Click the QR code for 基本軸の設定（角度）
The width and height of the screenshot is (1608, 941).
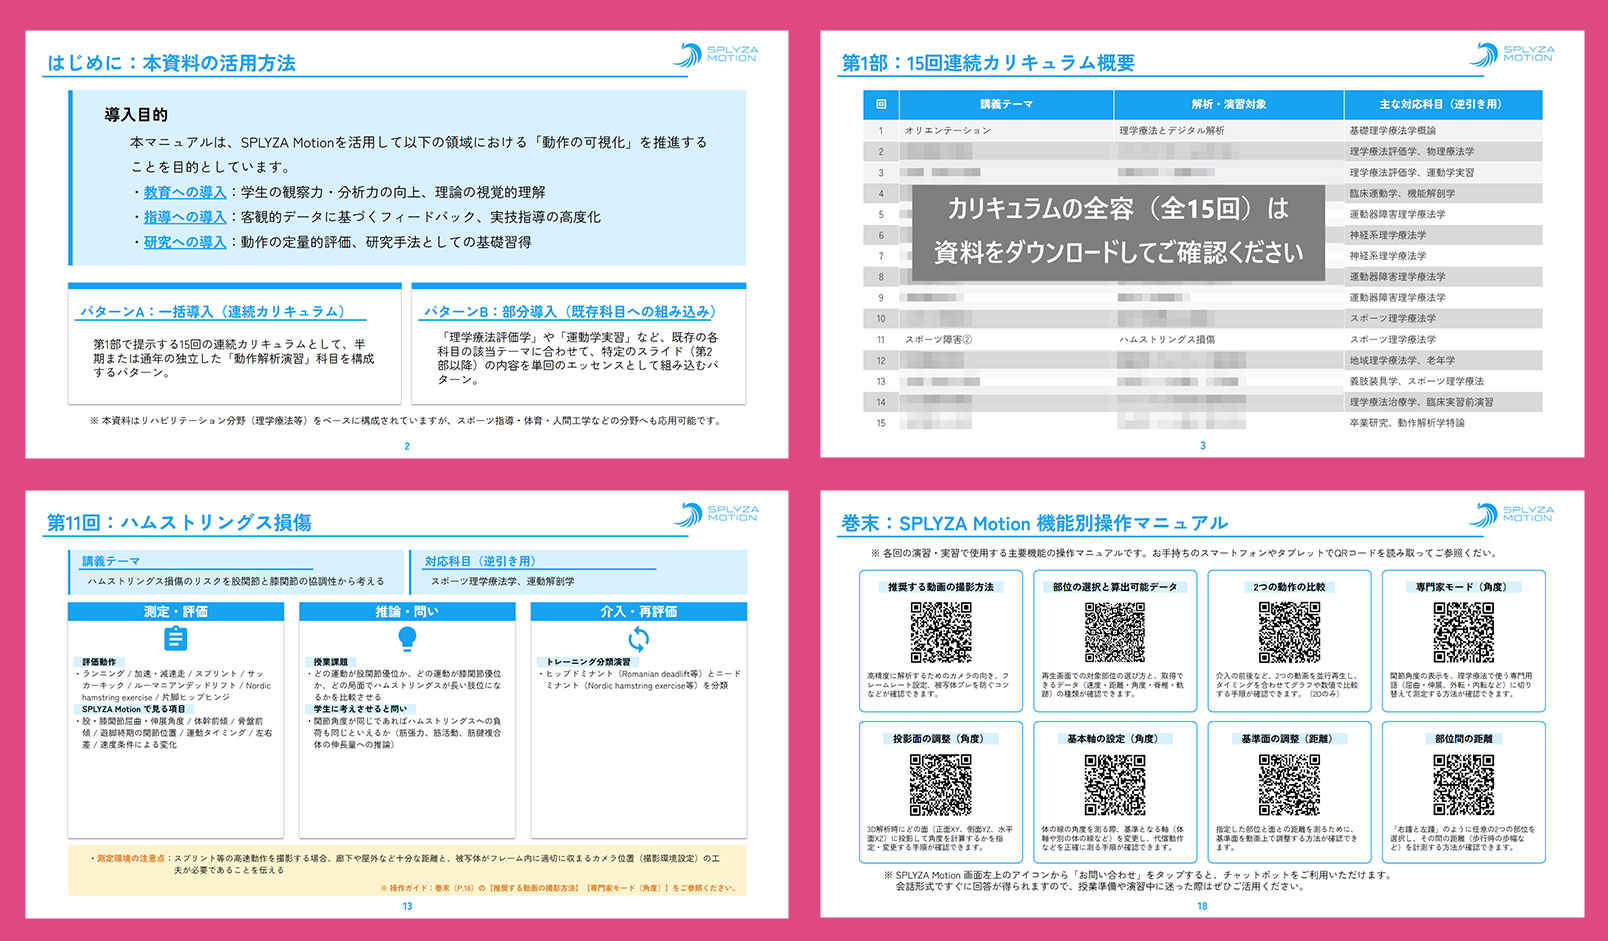[1115, 785]
